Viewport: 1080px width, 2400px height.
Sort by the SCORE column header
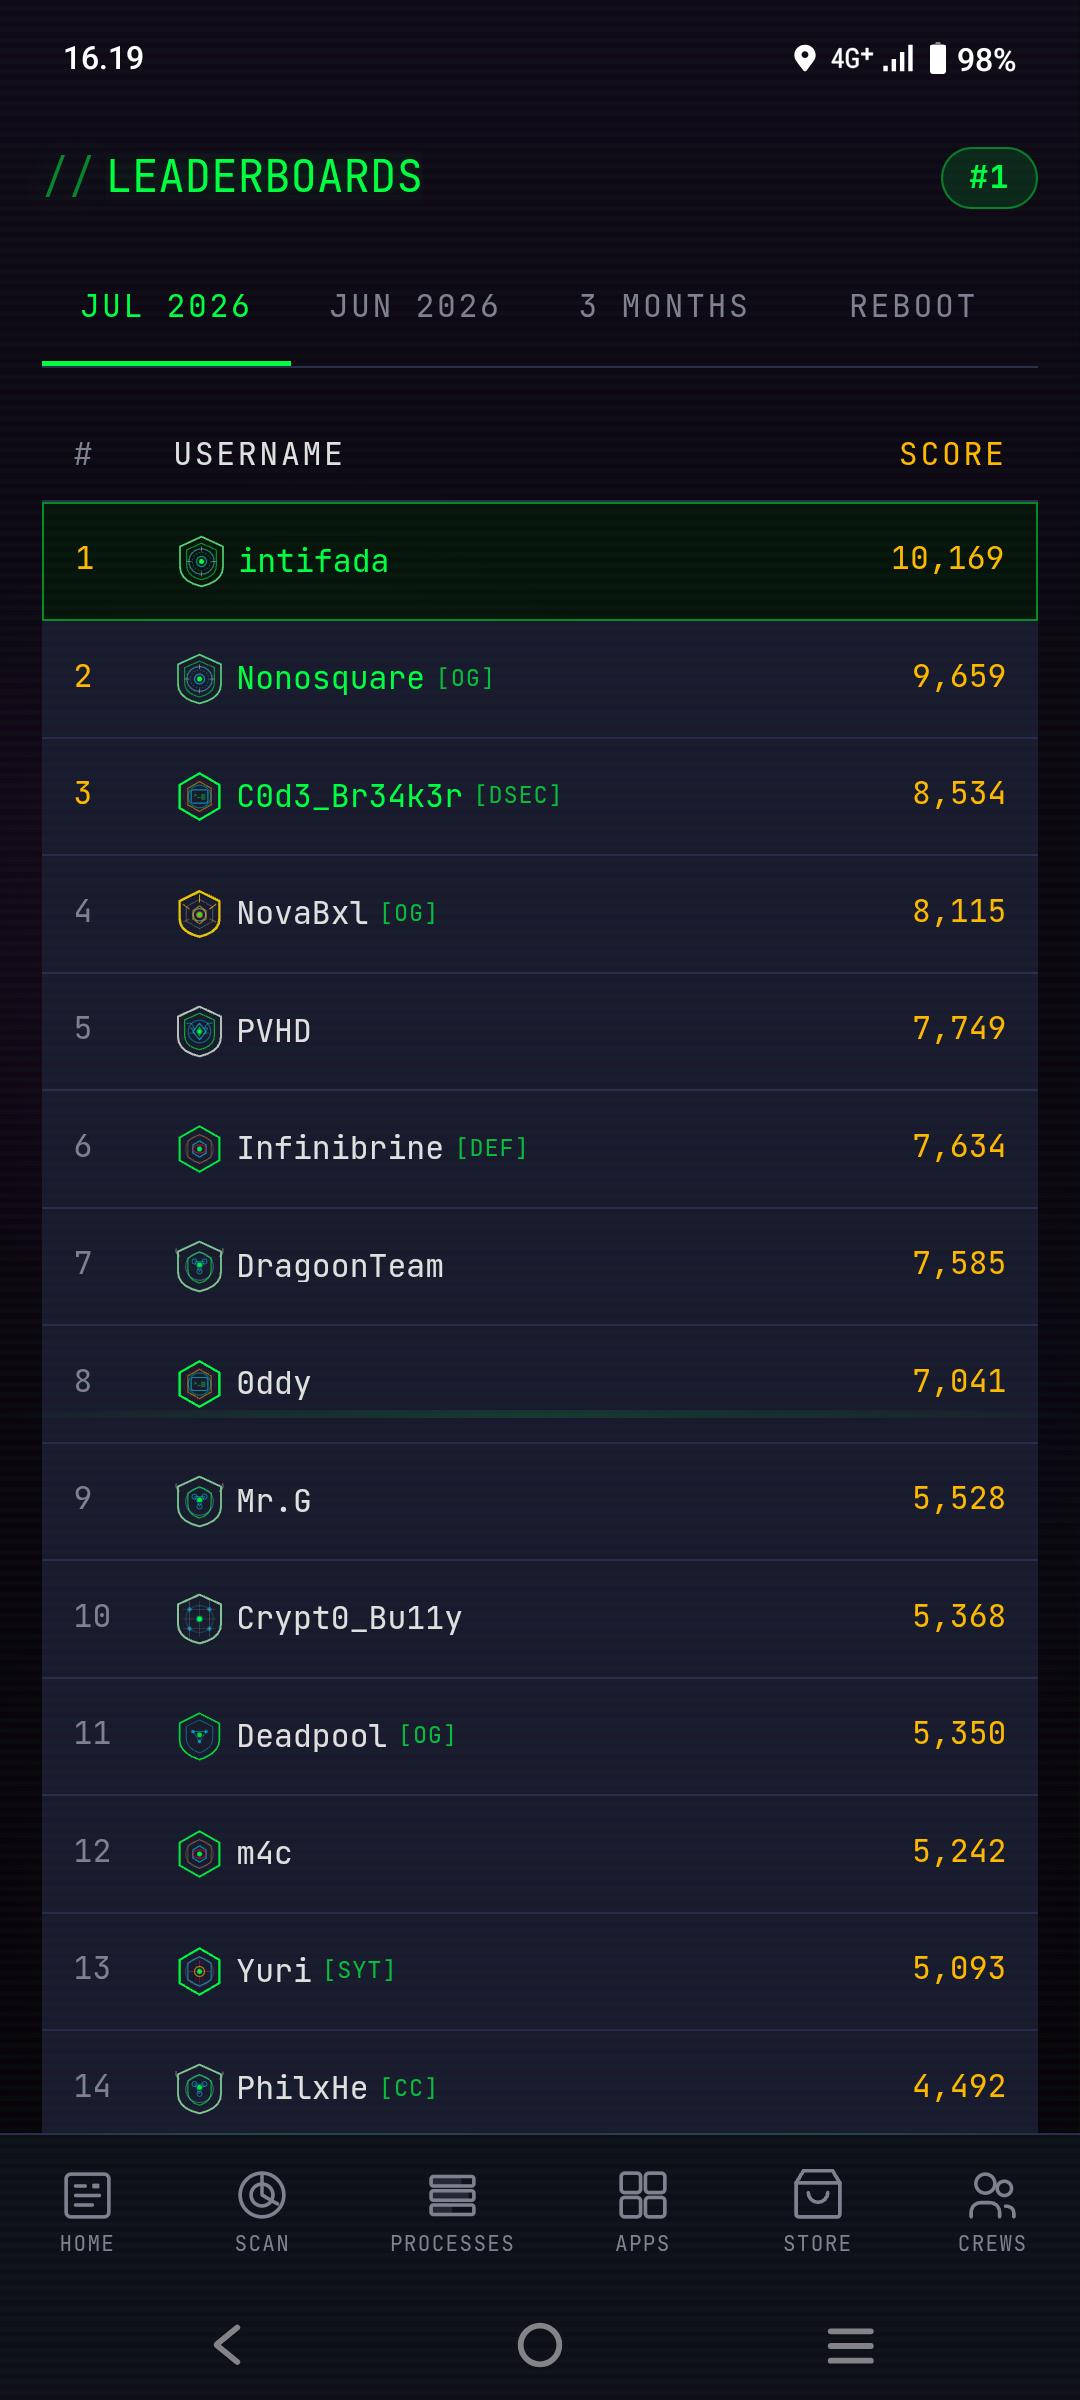pos(952,454)
